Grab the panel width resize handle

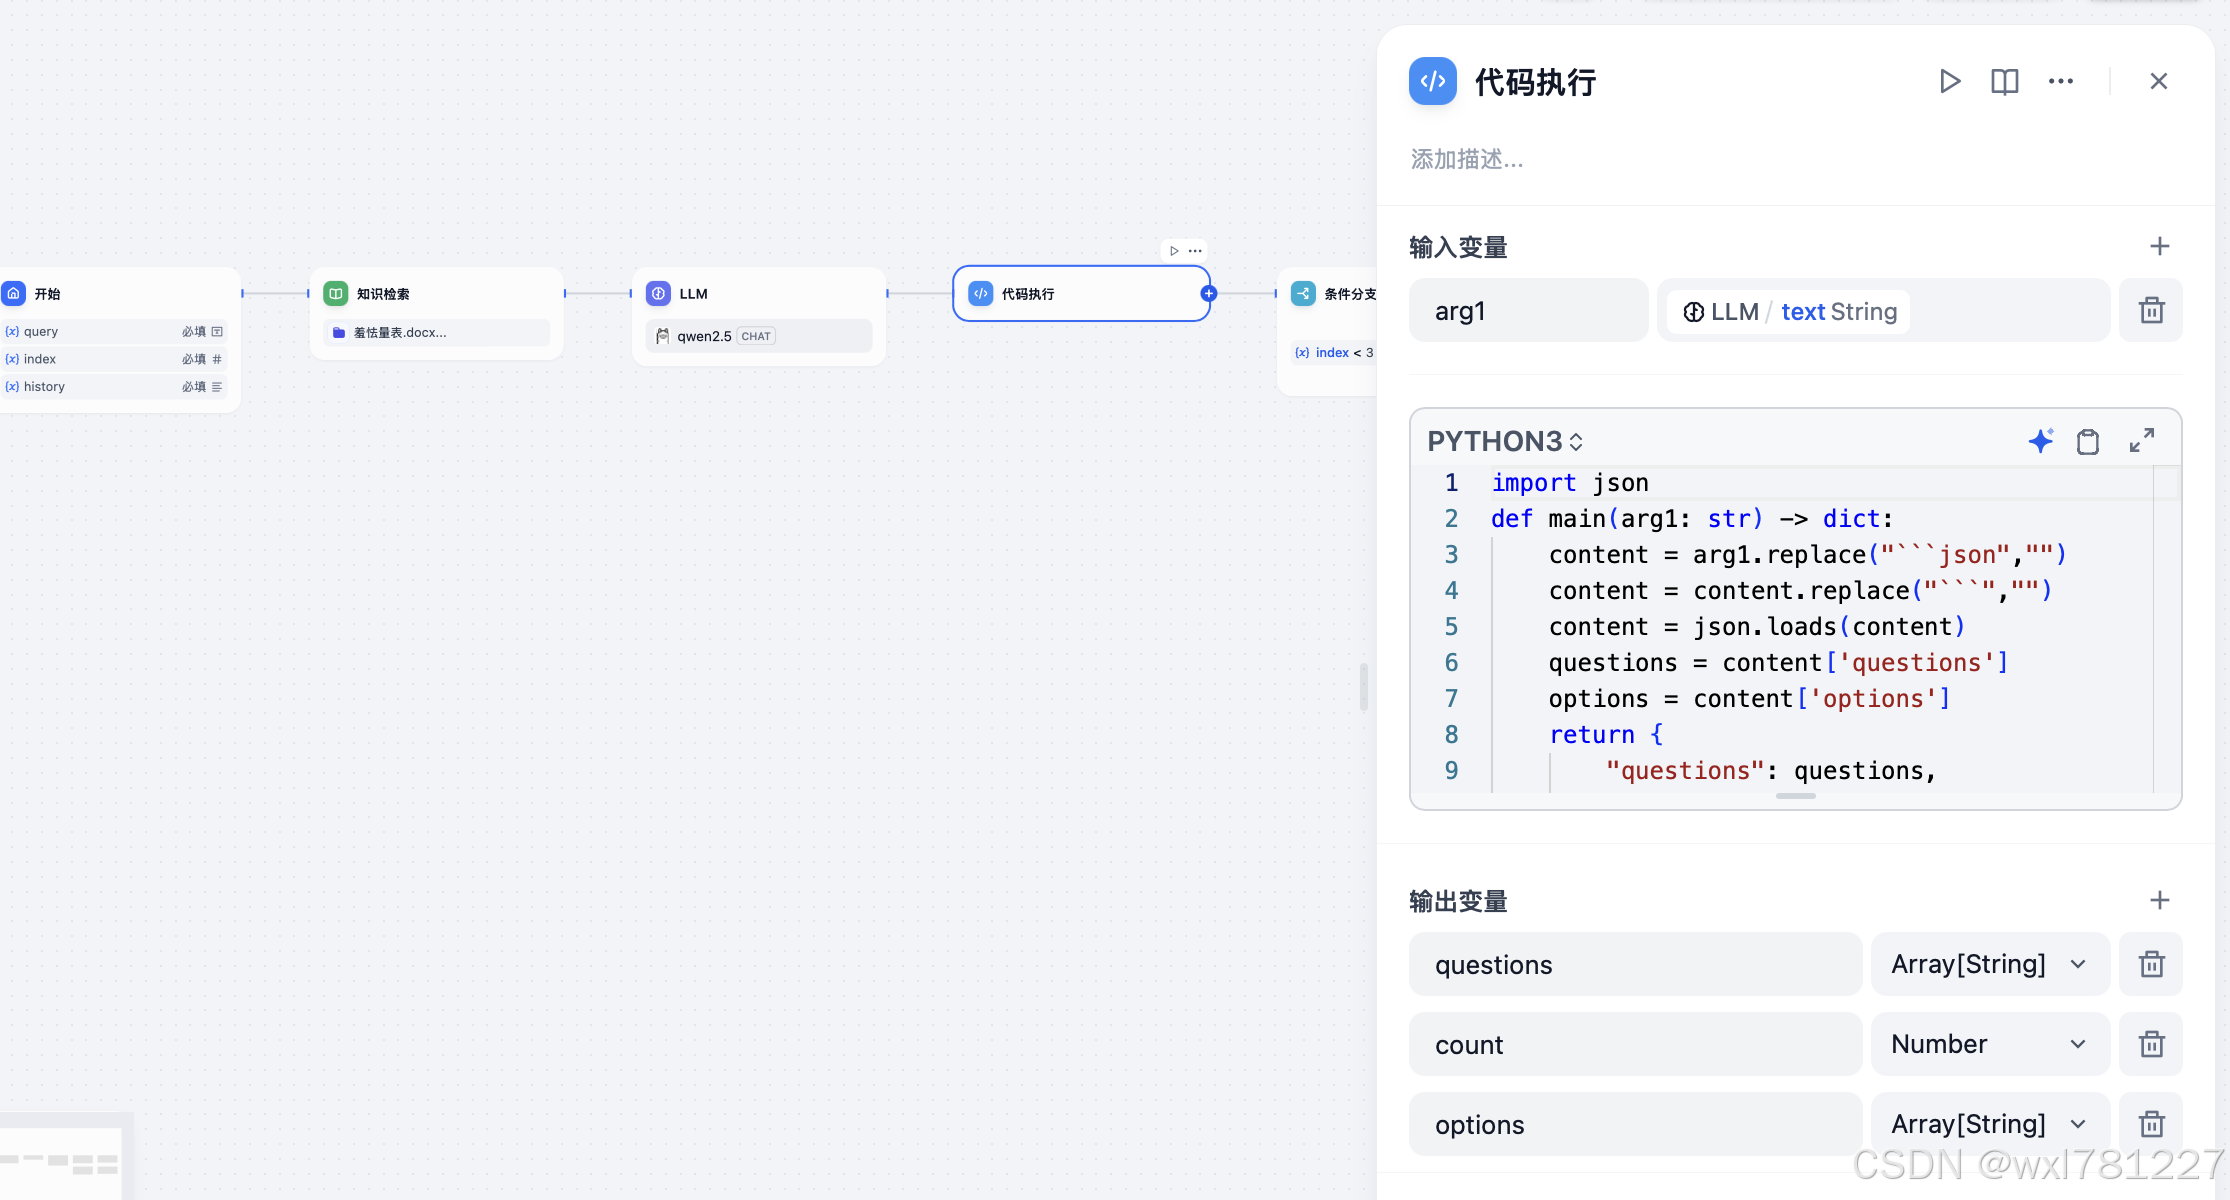click(1364, 687)
